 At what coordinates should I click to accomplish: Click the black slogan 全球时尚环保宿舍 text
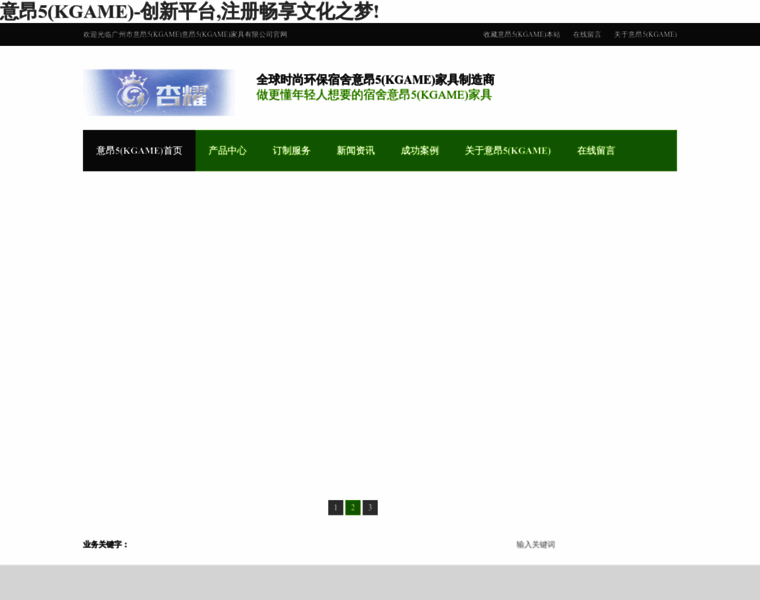(x=375, y=80)
